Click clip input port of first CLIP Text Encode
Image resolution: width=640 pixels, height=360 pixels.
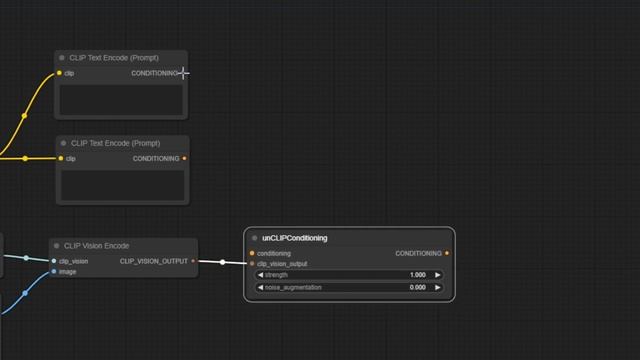tap(59, 73)
